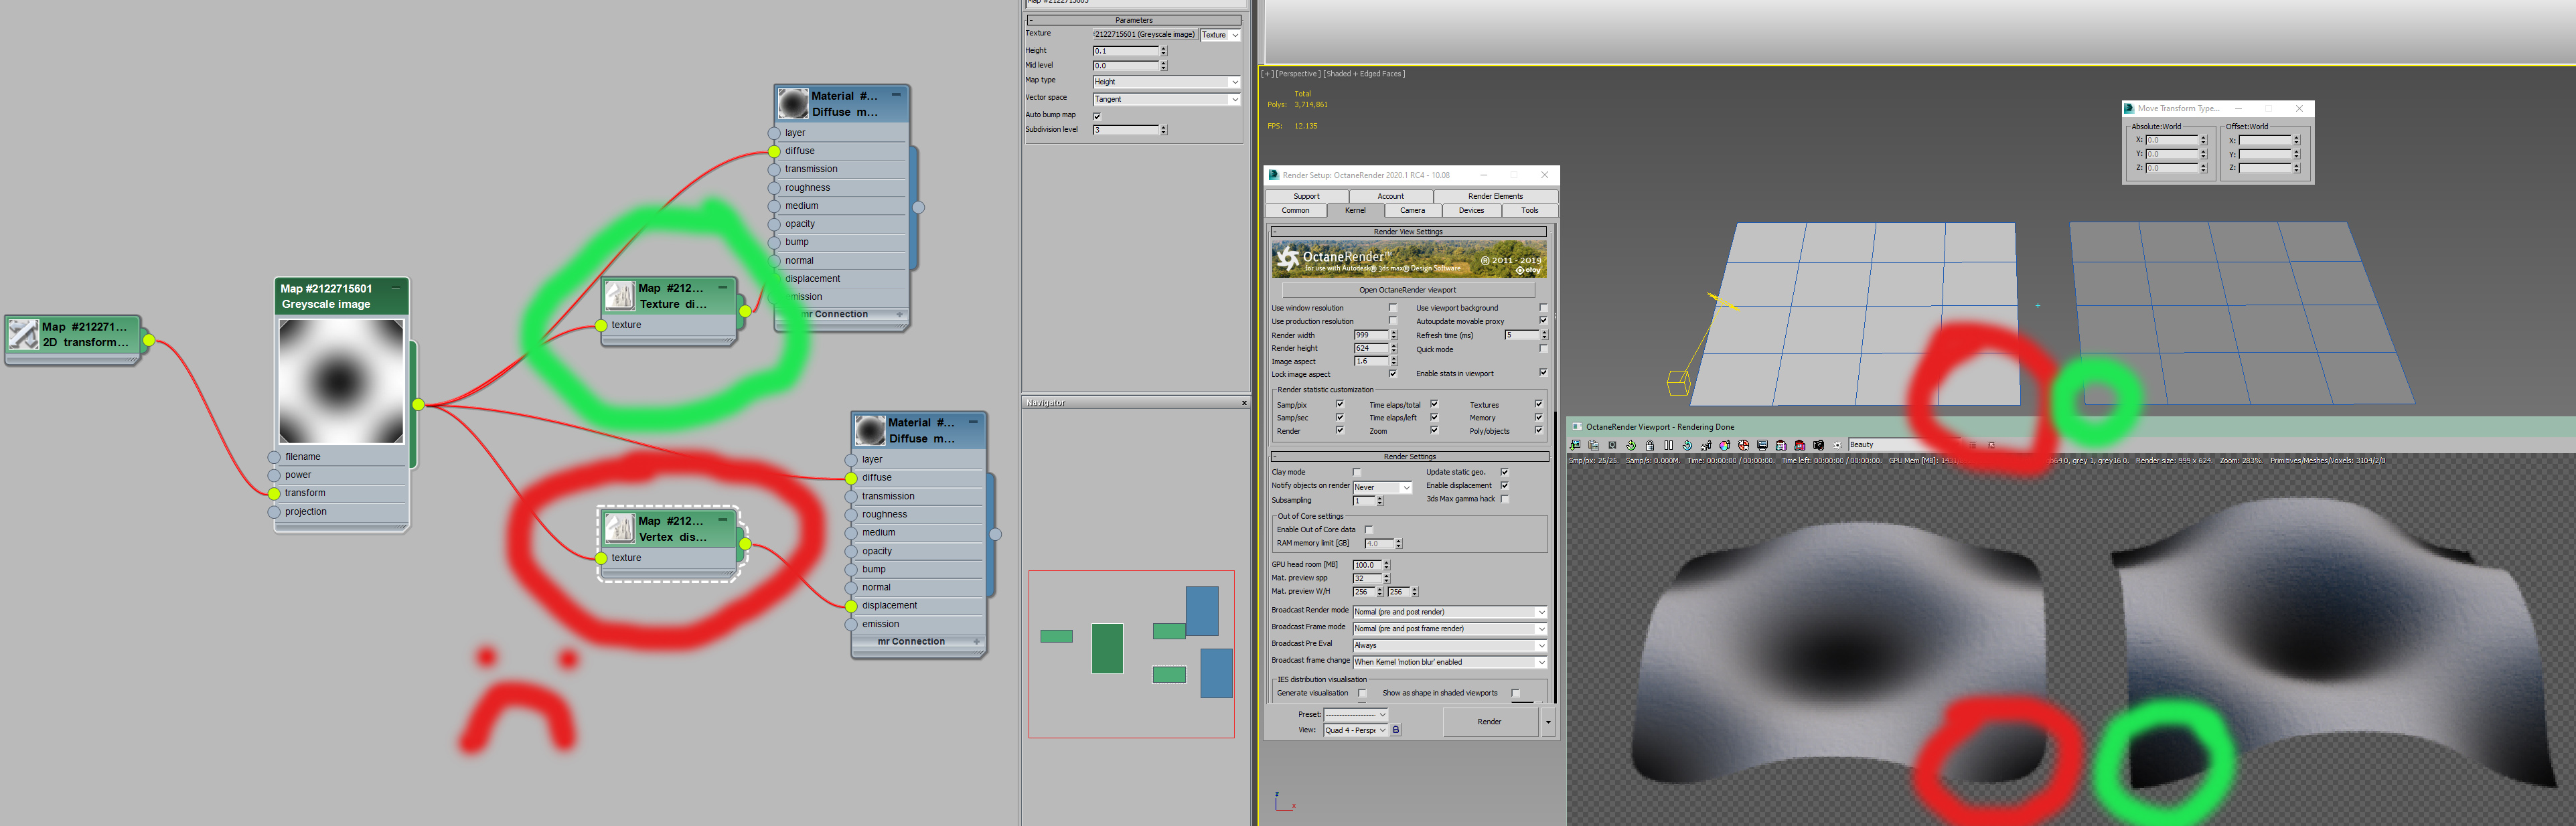This screenshot has width=2576, height=826.
Task: Switch to the Camera tab
Action: 1412,210
